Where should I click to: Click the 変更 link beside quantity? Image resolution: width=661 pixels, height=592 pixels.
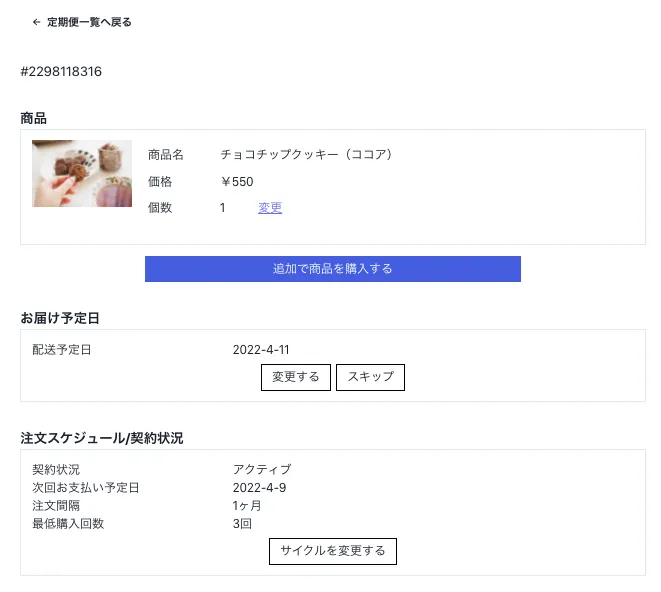270,208
